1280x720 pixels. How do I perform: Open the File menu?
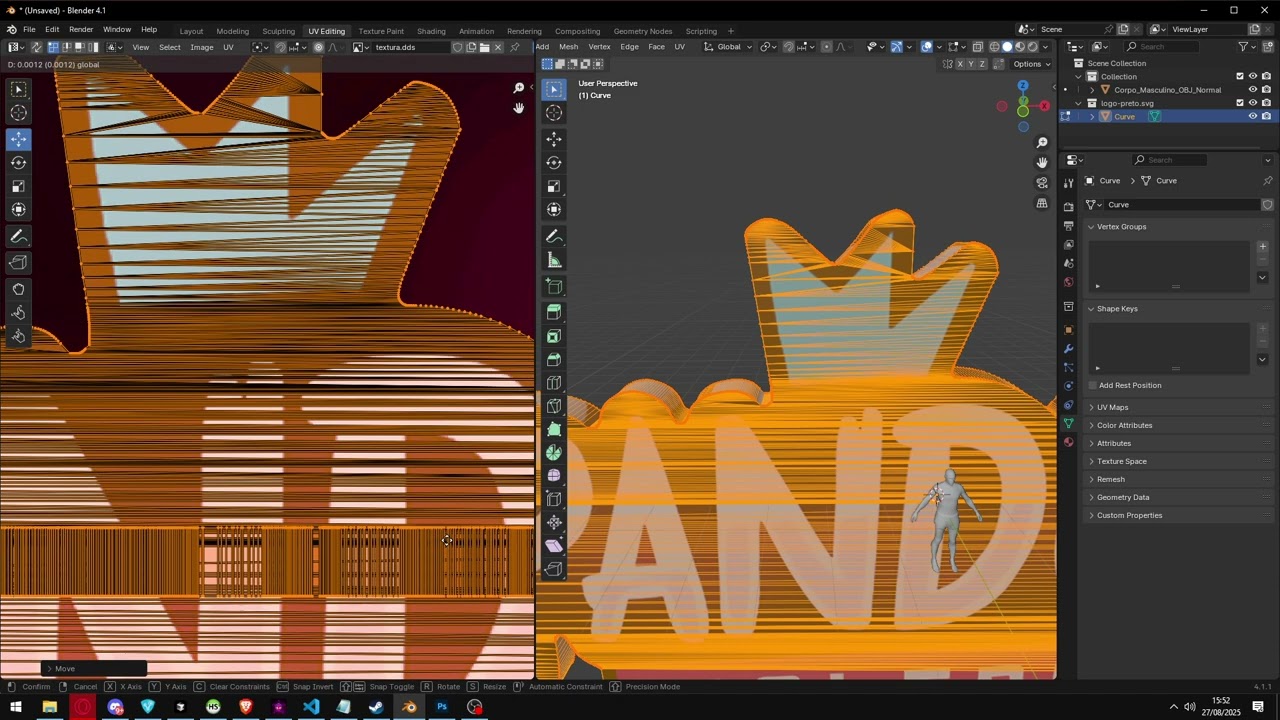pyautogui.click(x=29, y=30)
